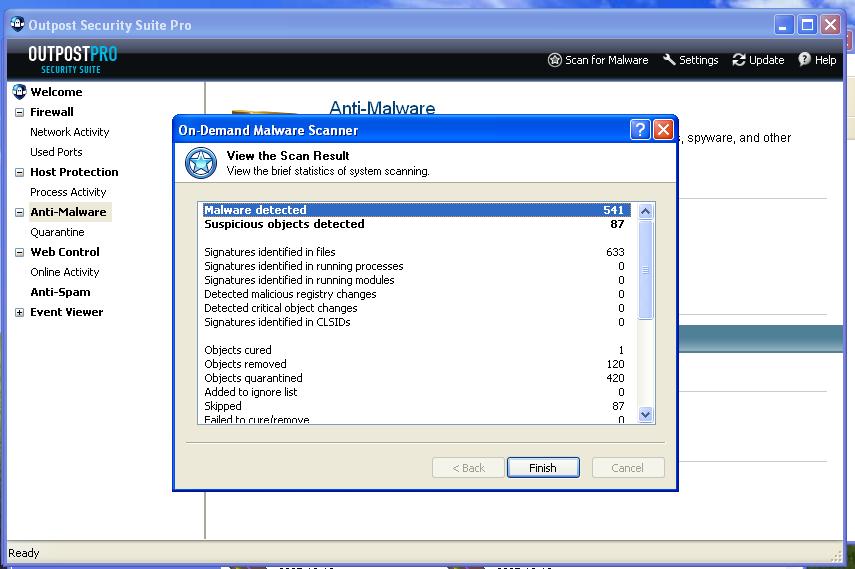Minimize the Outpost Security Suite window
Viewport: 855px width, 569px height.
pos(783,25)
